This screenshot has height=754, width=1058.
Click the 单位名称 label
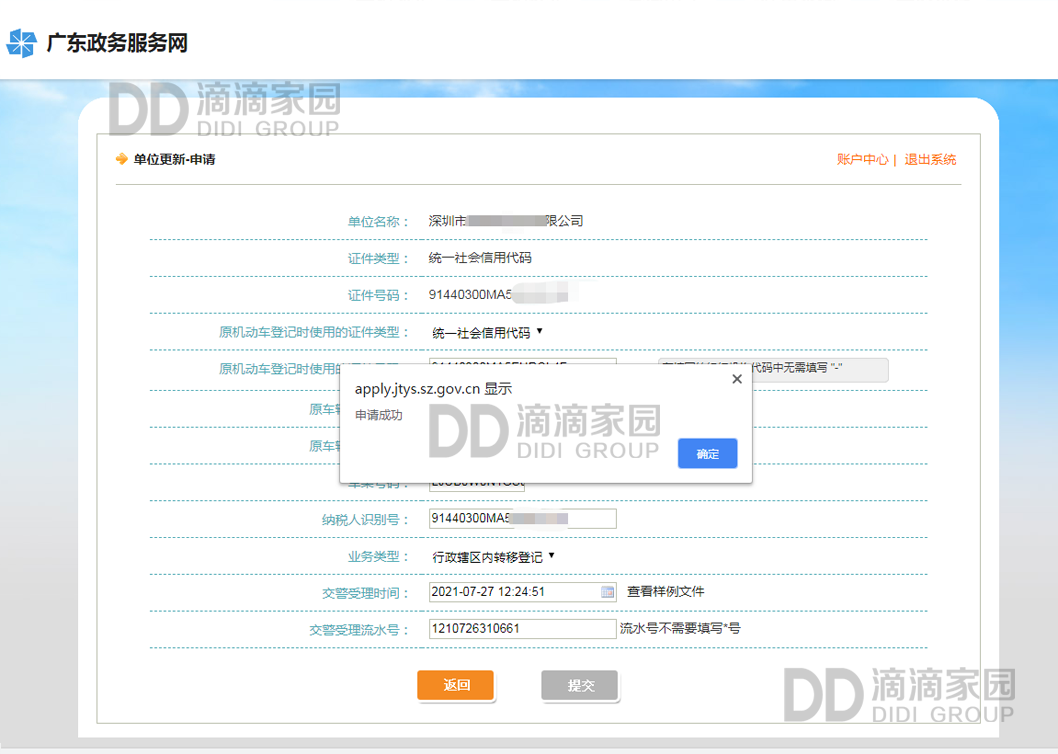pos(378,221)
